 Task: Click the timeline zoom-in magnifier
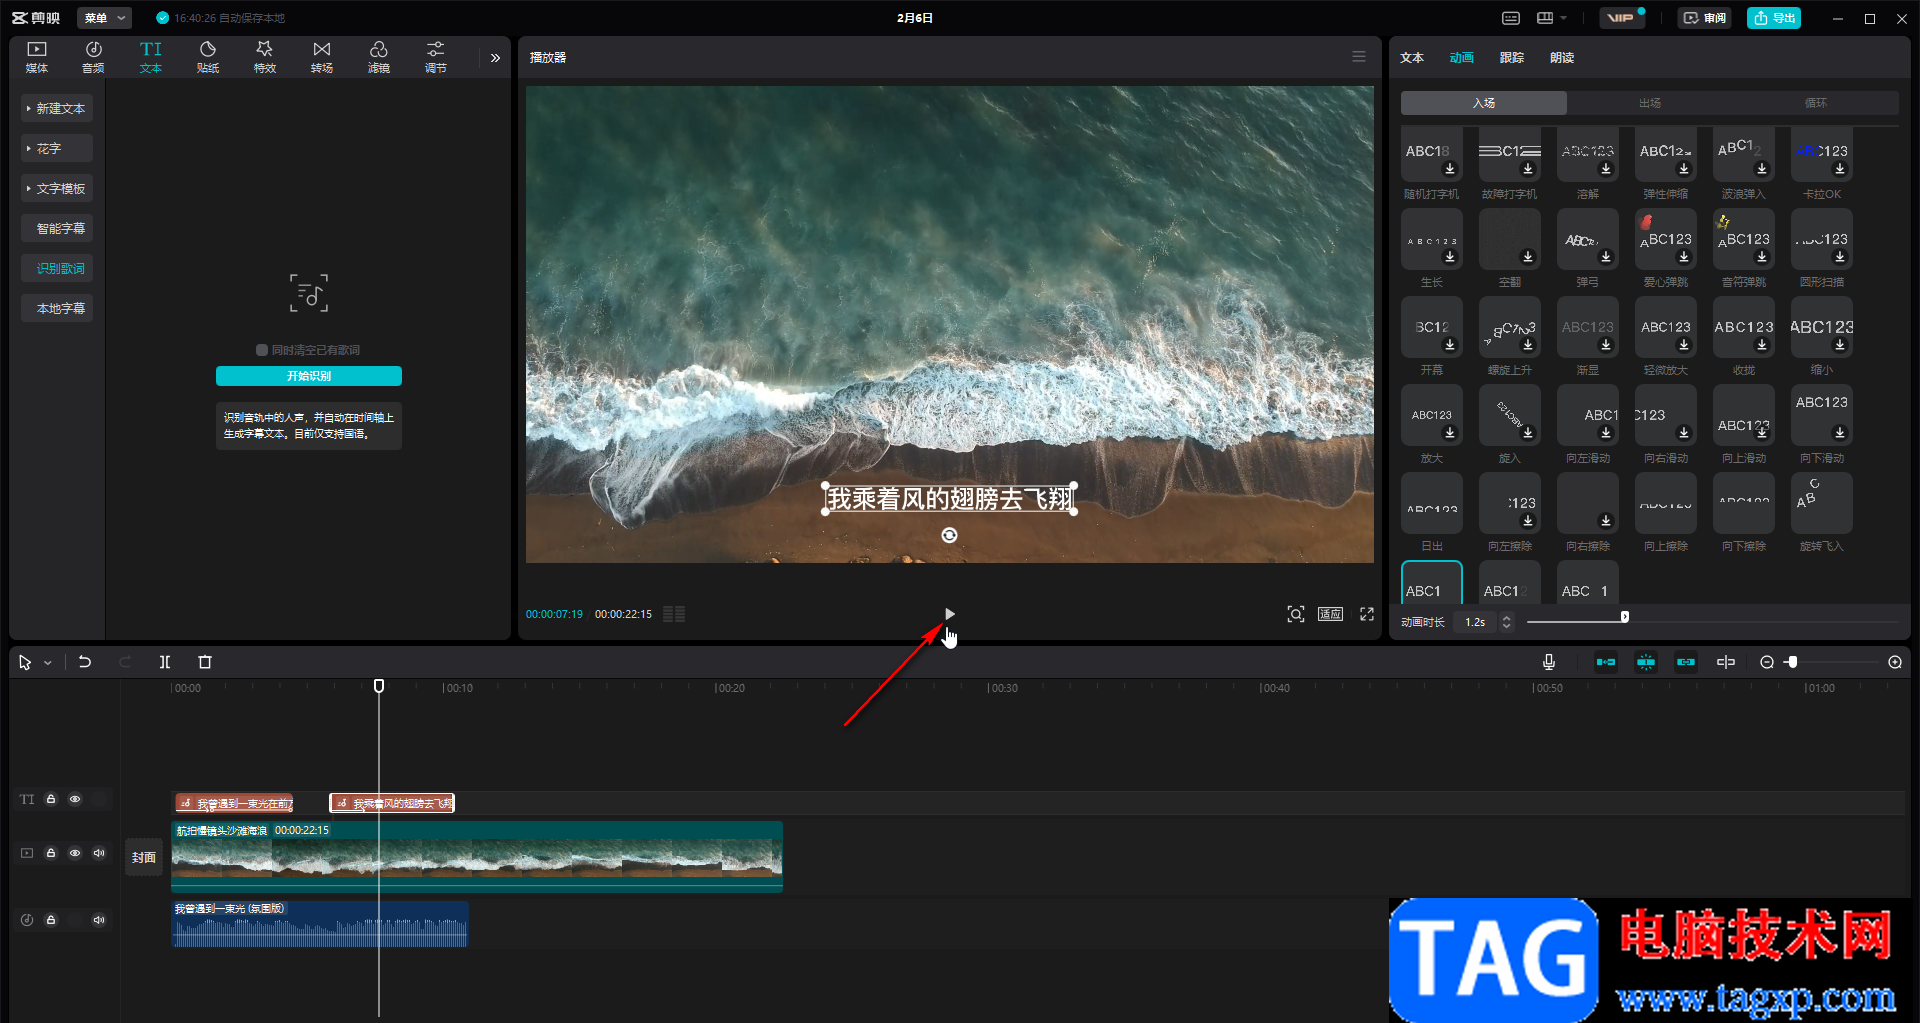click(x=1895, y=662)
